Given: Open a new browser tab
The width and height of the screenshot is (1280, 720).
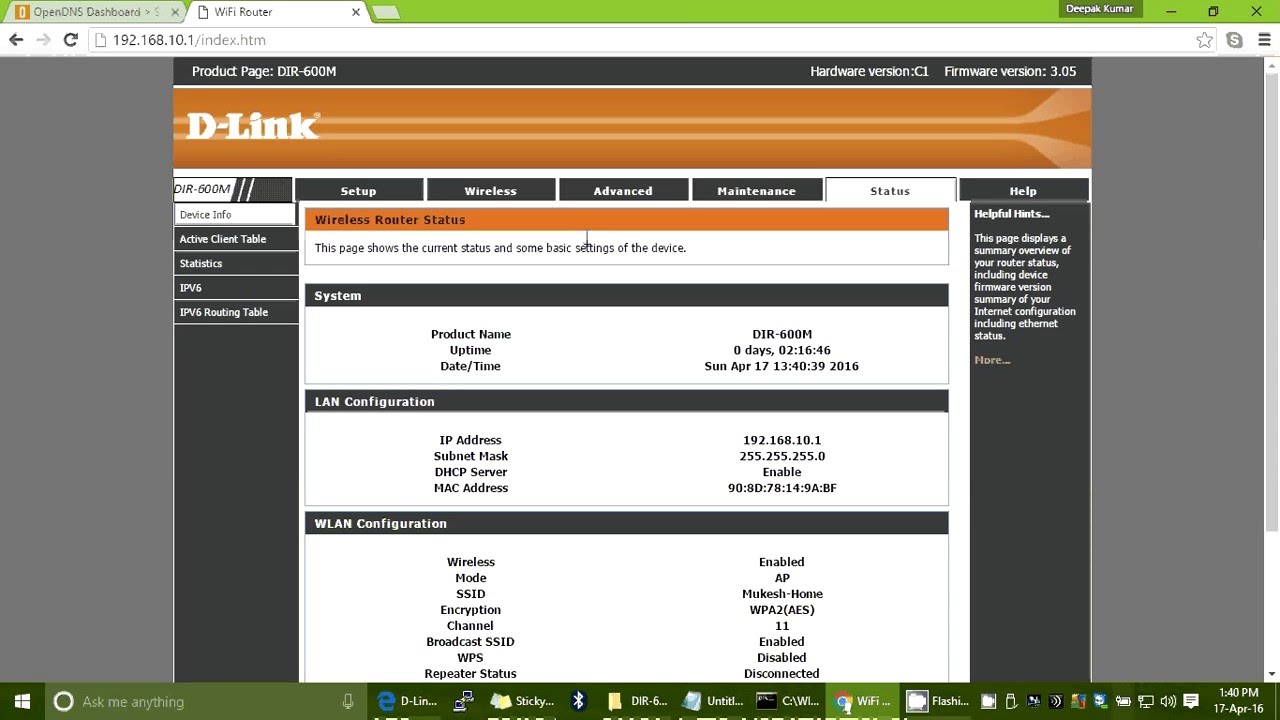Looking at the screenshot, I should [386, 12].
